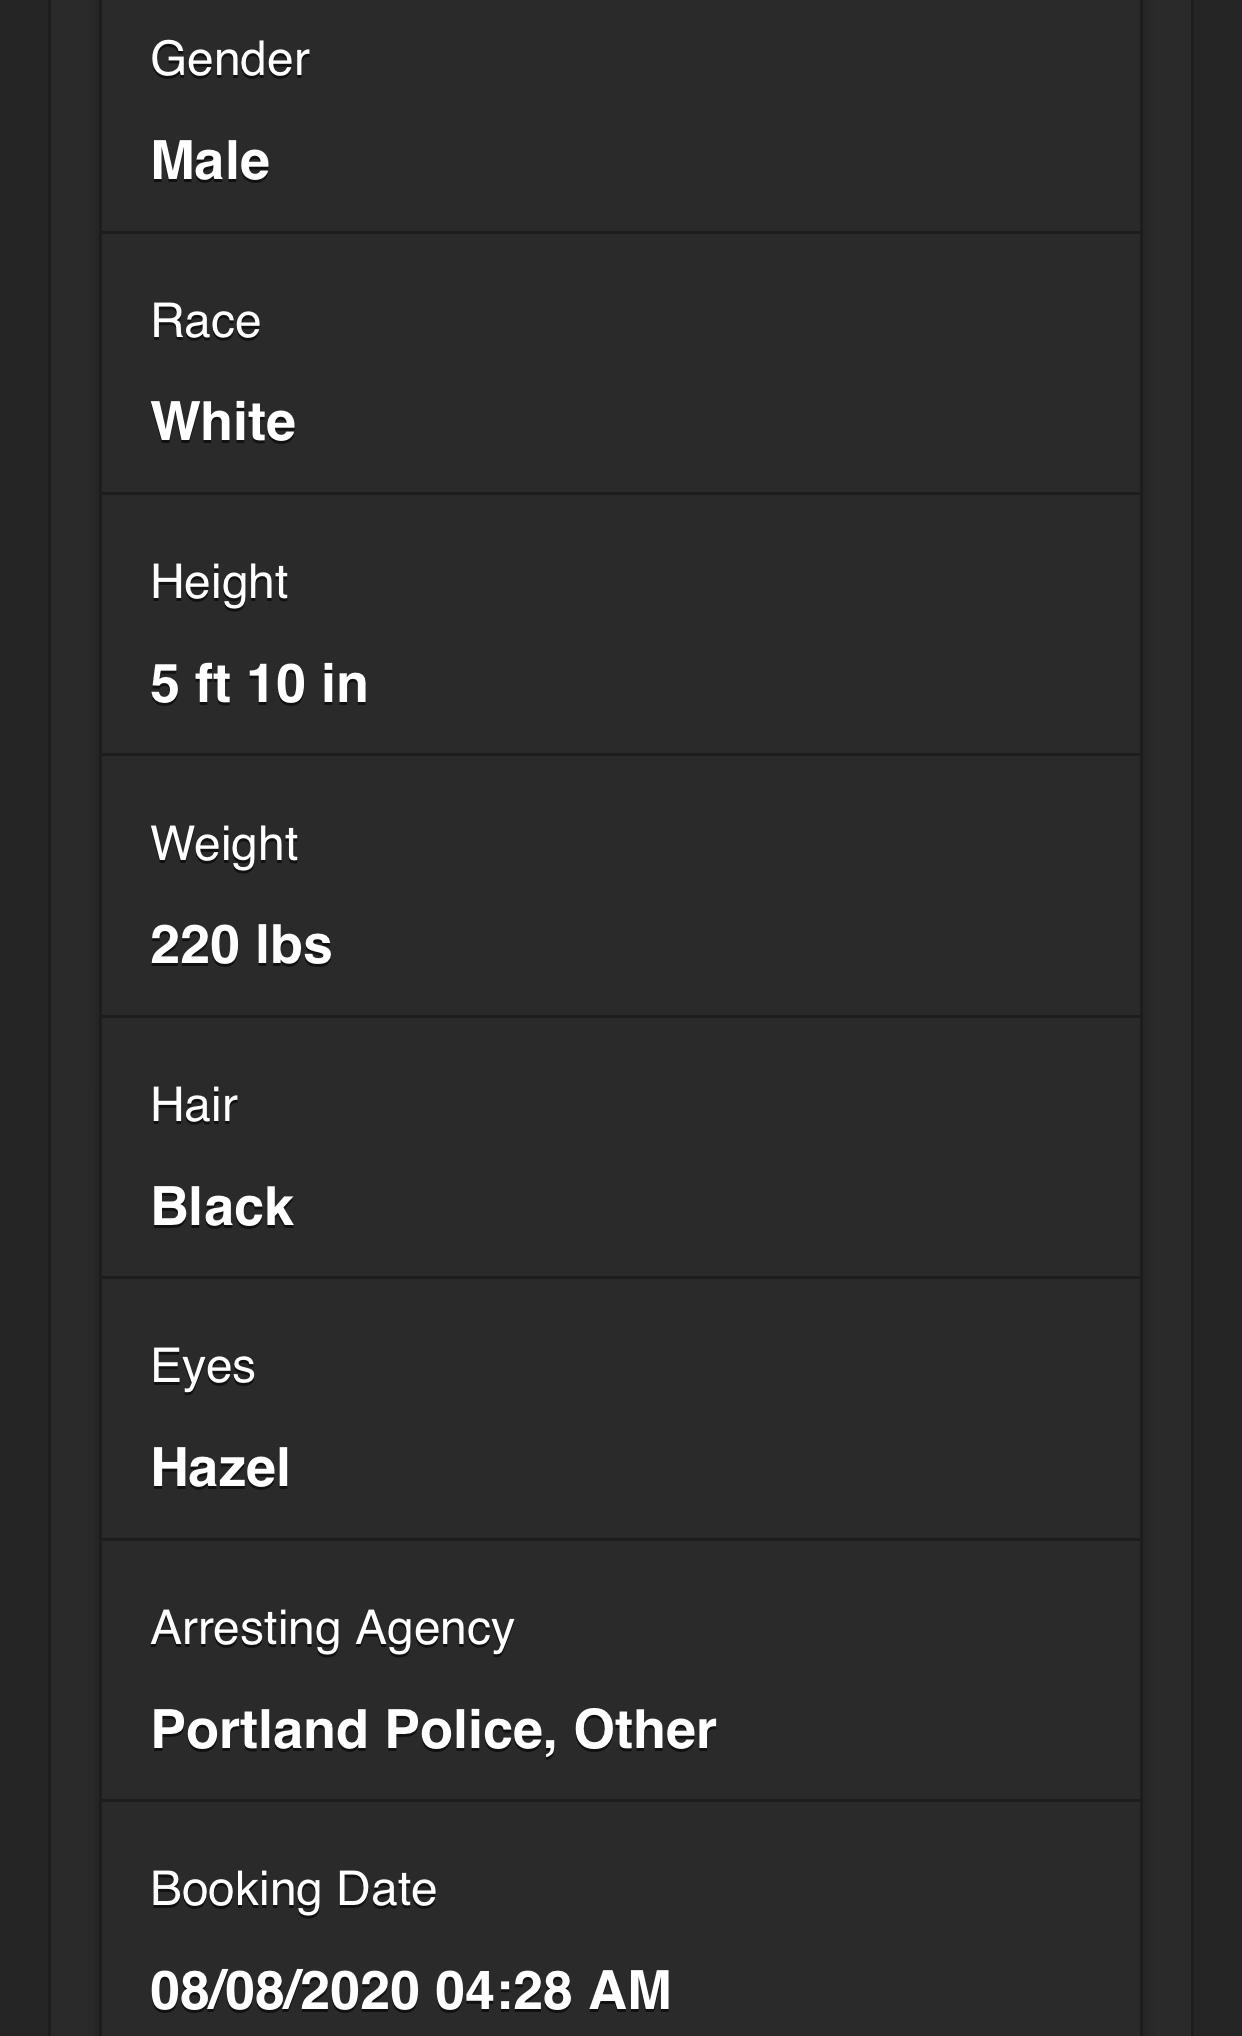
Task: Click the word Other in arresting agency
Action: [645, 1730]
